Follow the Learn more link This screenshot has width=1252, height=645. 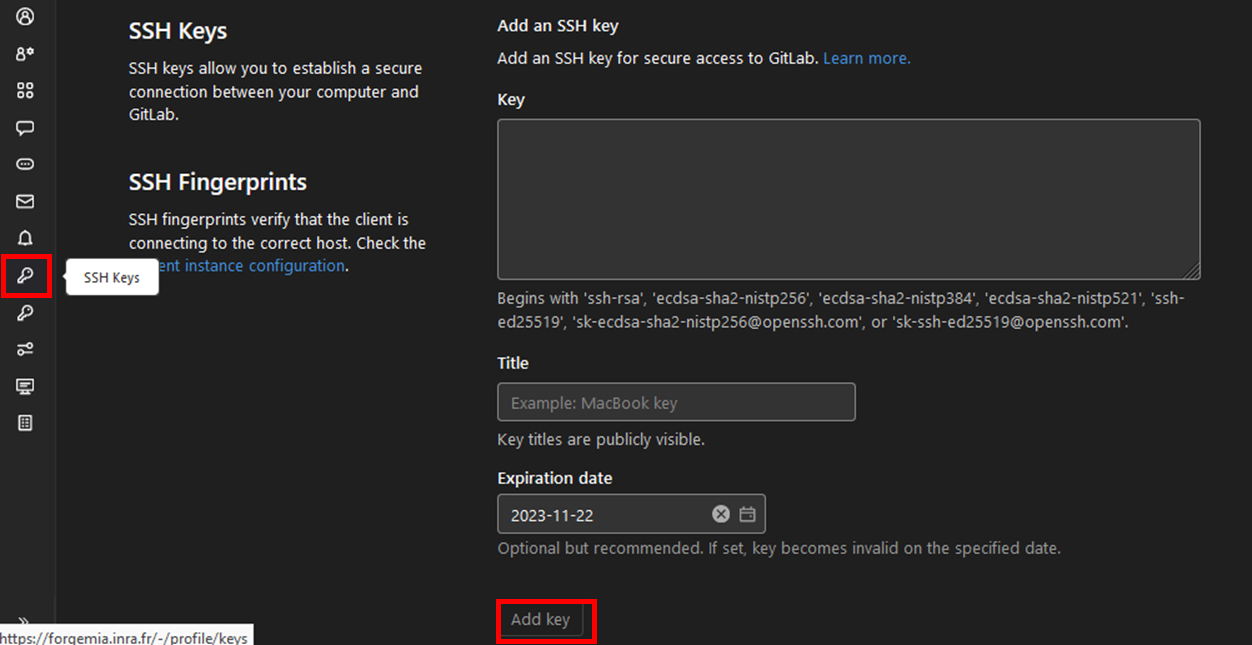[x=866, y=58]
